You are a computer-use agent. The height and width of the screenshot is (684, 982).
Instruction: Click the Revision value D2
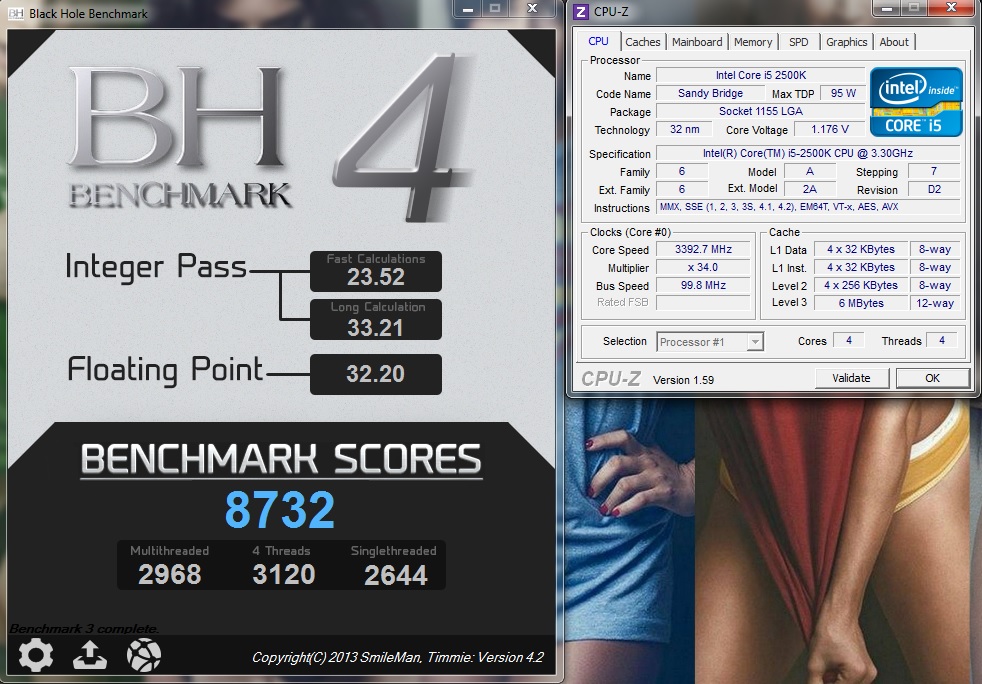coord(934,189)
